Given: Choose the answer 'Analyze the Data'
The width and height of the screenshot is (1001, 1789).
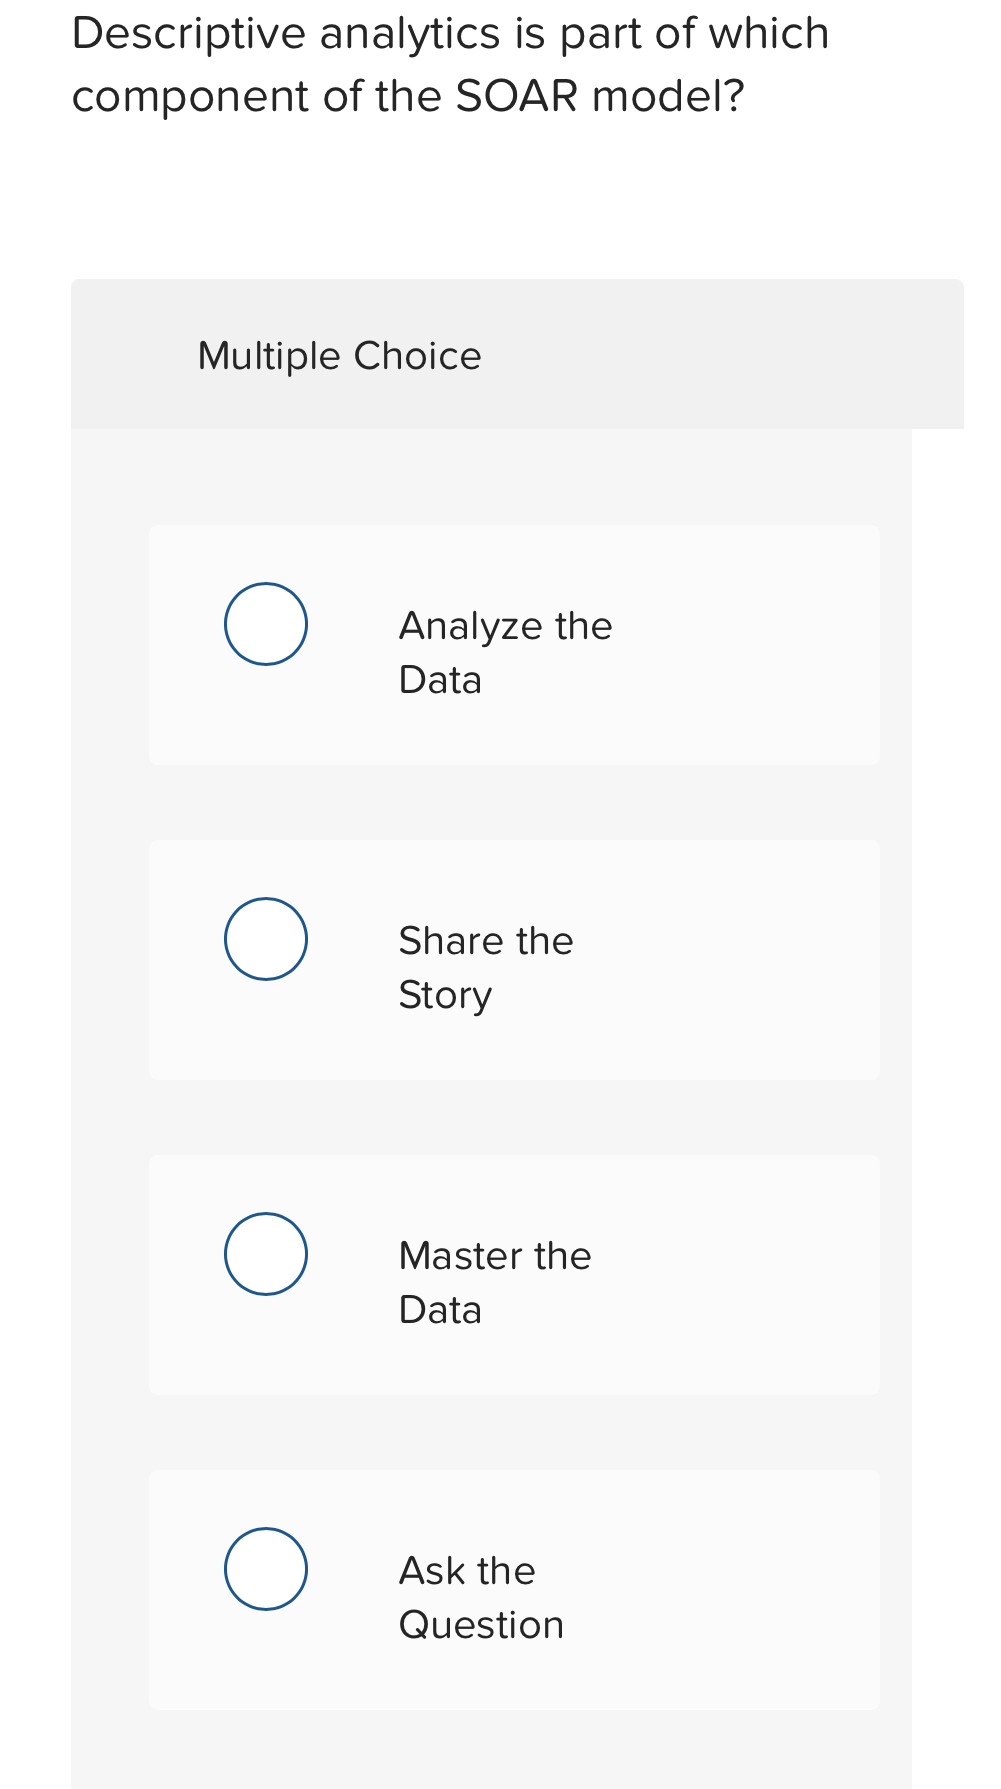Looking at the screenshot, I should [505, 651].
